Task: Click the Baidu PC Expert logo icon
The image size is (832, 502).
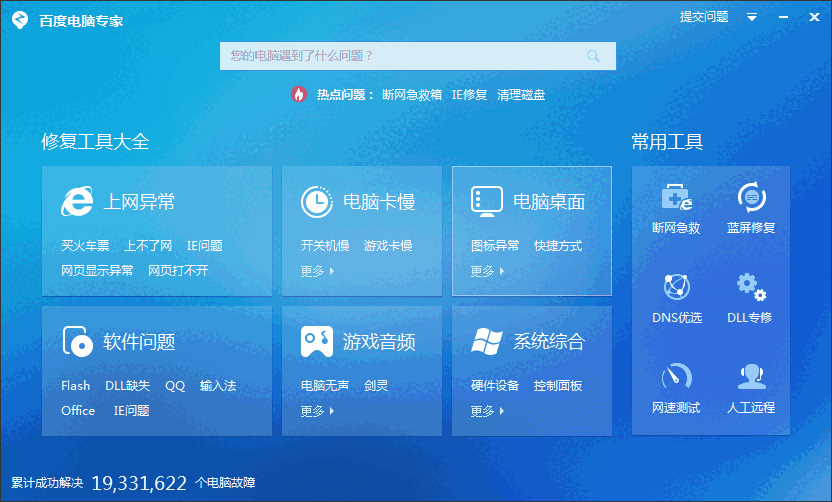Action: 20,20
